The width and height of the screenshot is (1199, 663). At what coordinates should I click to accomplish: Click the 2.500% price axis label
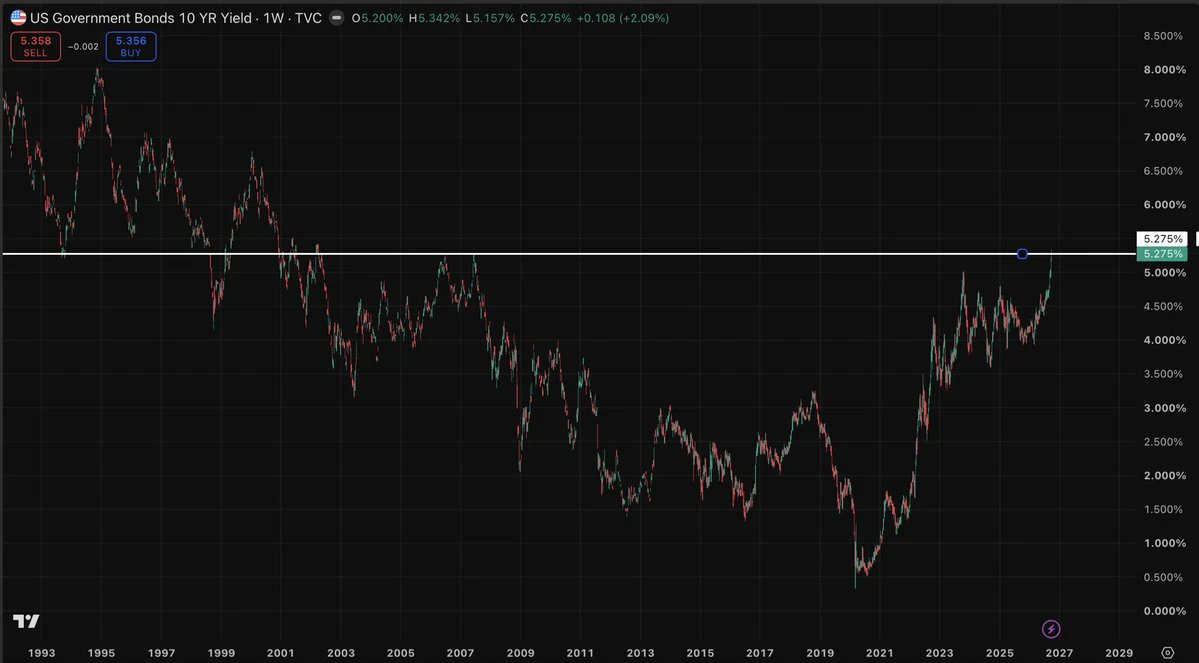click(x=1163, y=442)
